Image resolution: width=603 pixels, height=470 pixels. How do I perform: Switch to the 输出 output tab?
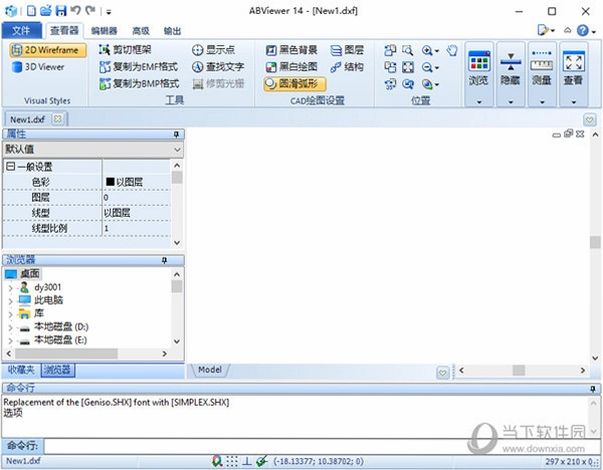(172, 31)
